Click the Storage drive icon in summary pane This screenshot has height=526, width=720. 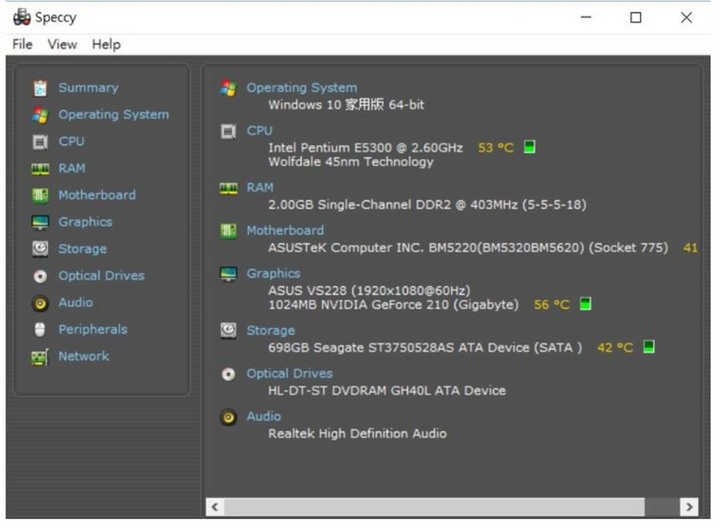pos(228,330)
